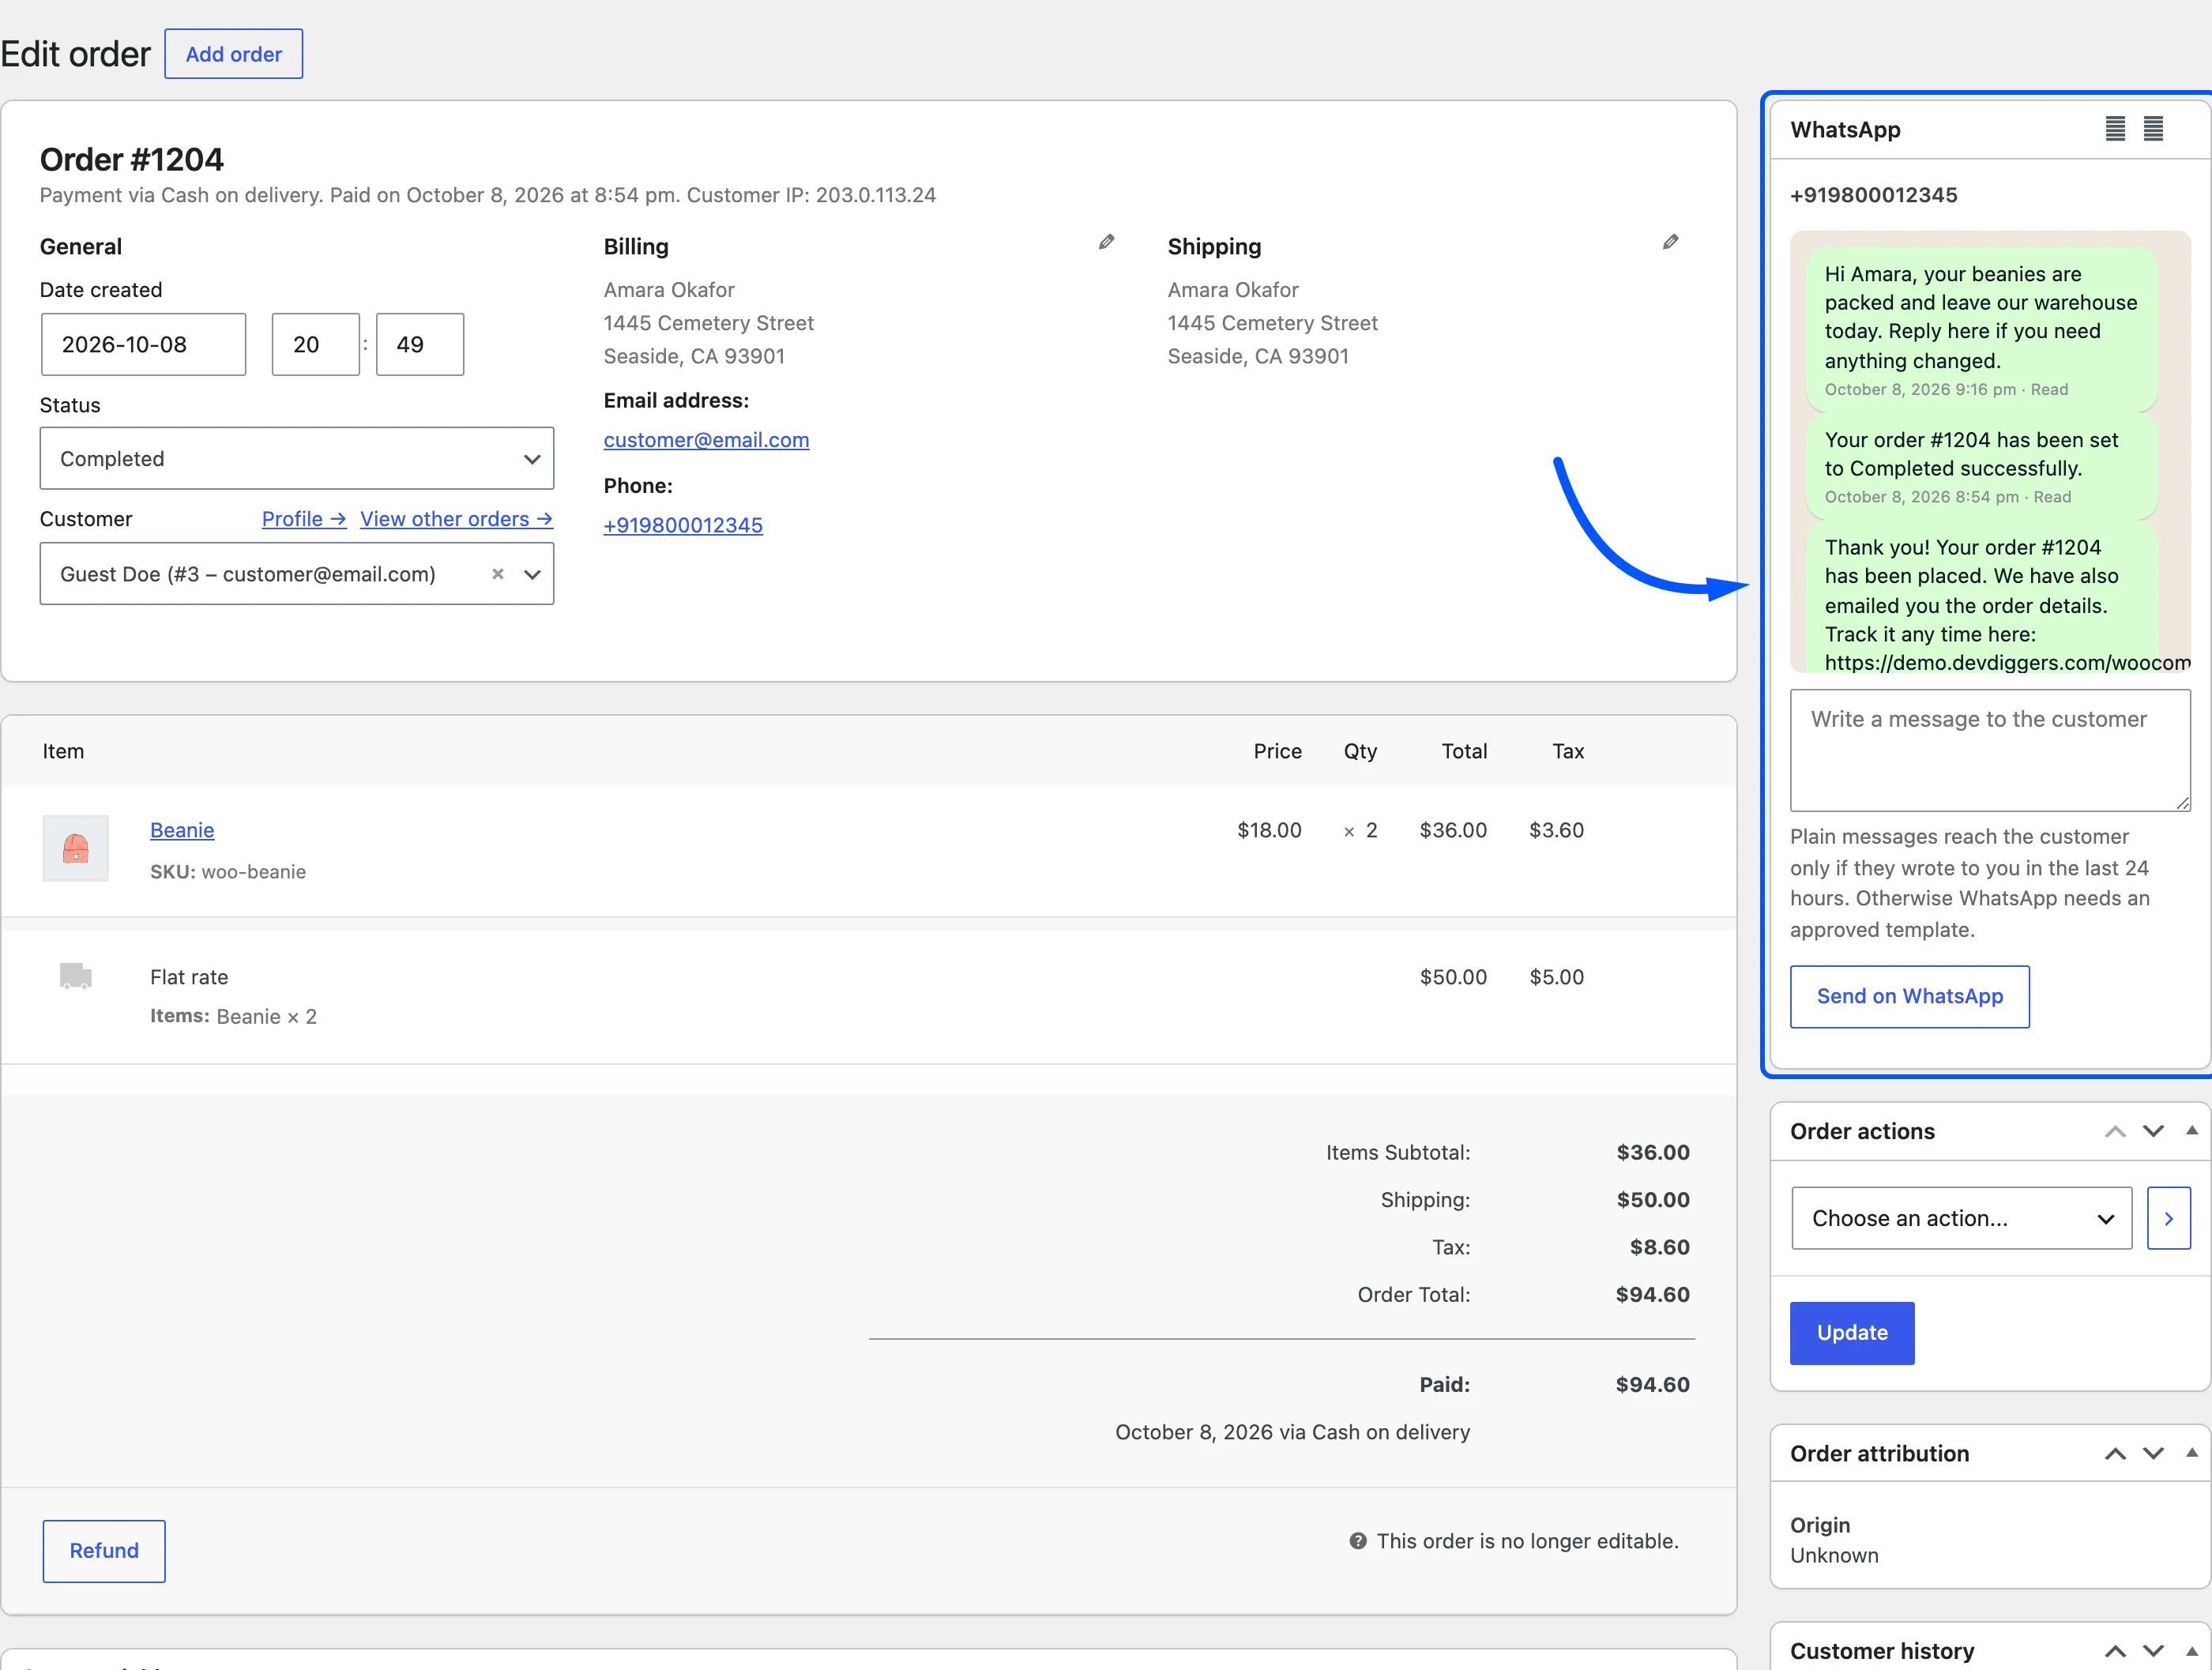The width and height of the screenshot is (2212, 1670).
Task: Open the Customer selection dropdown
Action: pyautogui.click(x=297, y=574)
